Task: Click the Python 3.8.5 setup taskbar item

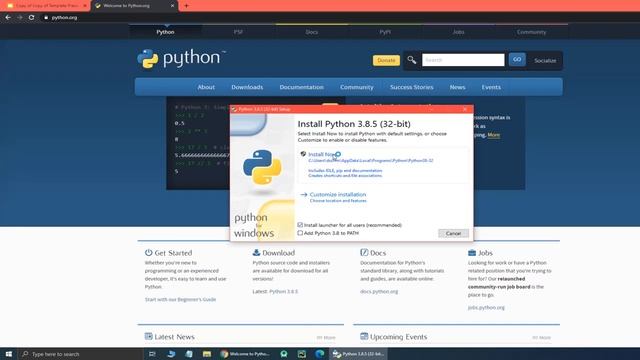Action: [x=358, y=354]
